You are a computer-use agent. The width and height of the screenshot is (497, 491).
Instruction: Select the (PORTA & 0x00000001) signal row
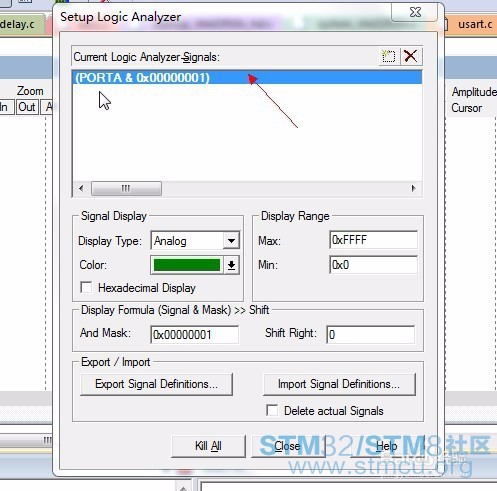coord(247,77)
